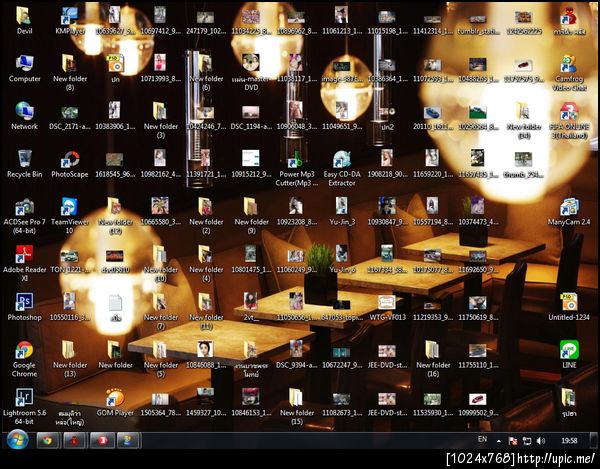Open Adobe Reader XI shortcut
Screen dimensions: 600x469
[24, 264]
